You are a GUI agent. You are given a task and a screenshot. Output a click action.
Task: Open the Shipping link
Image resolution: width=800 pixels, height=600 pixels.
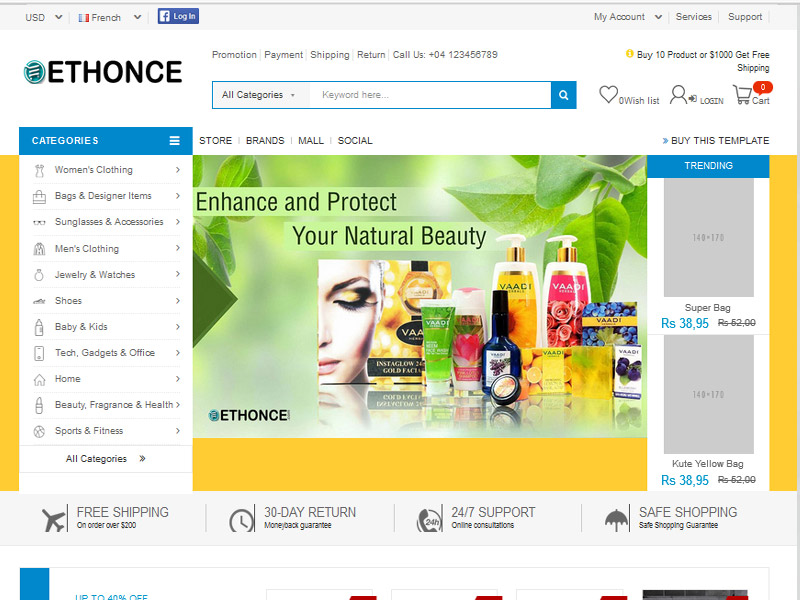[x=330, y=55]
